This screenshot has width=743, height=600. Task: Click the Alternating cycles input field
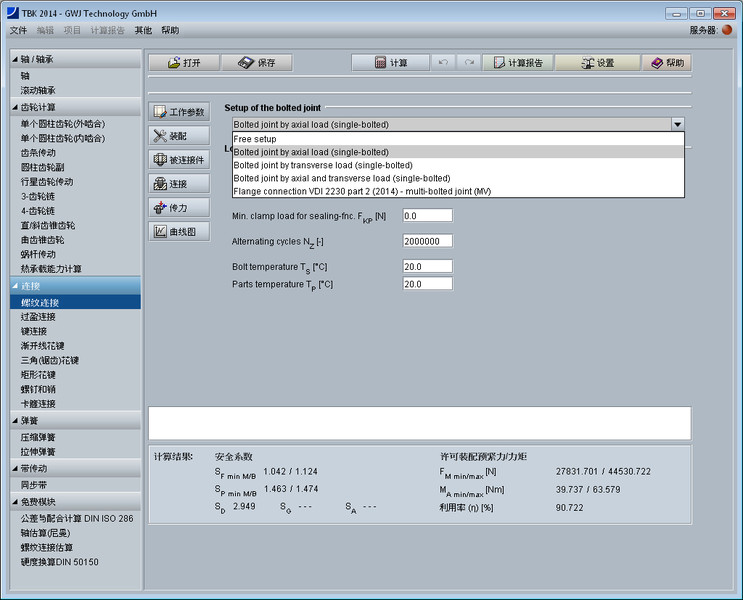click(427, 241)
